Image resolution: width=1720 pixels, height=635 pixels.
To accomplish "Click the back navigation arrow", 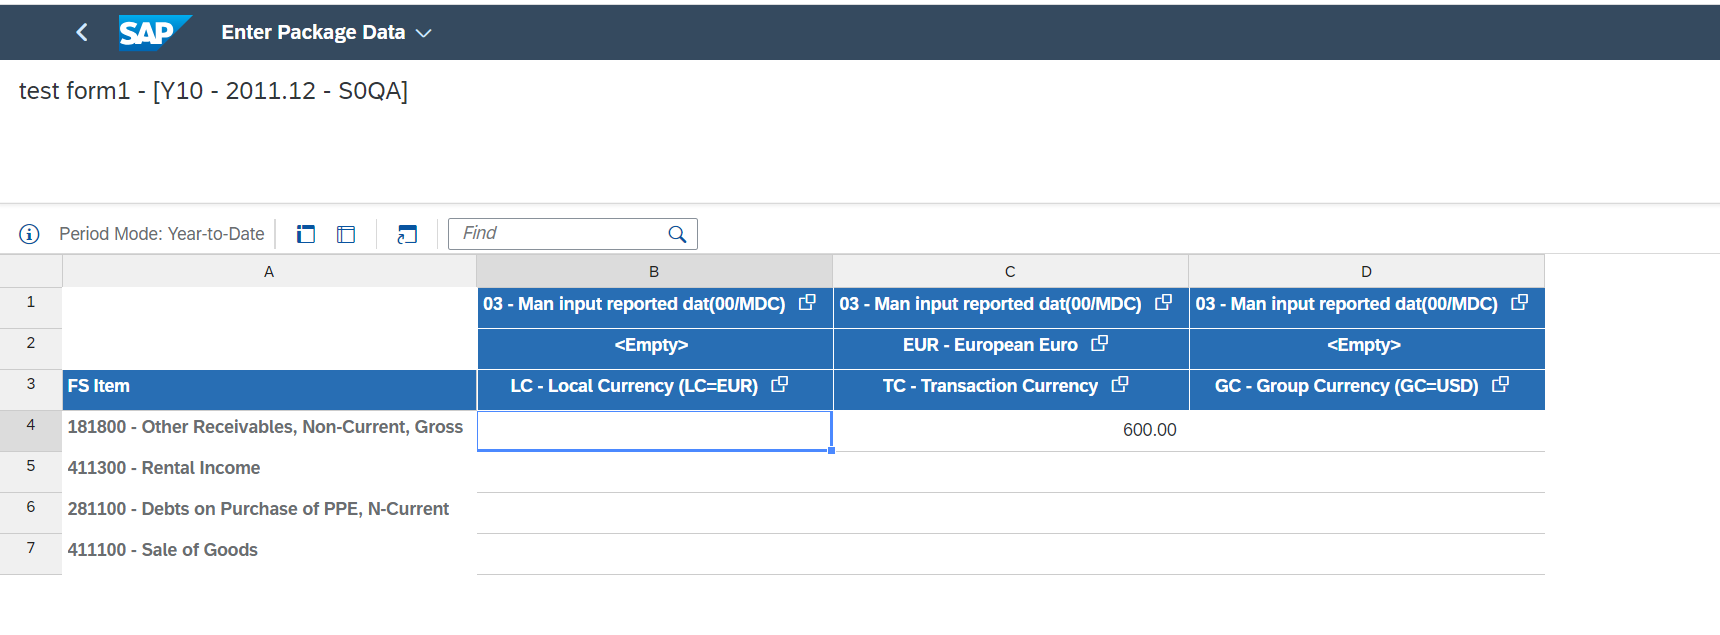I will pos(82,33).
